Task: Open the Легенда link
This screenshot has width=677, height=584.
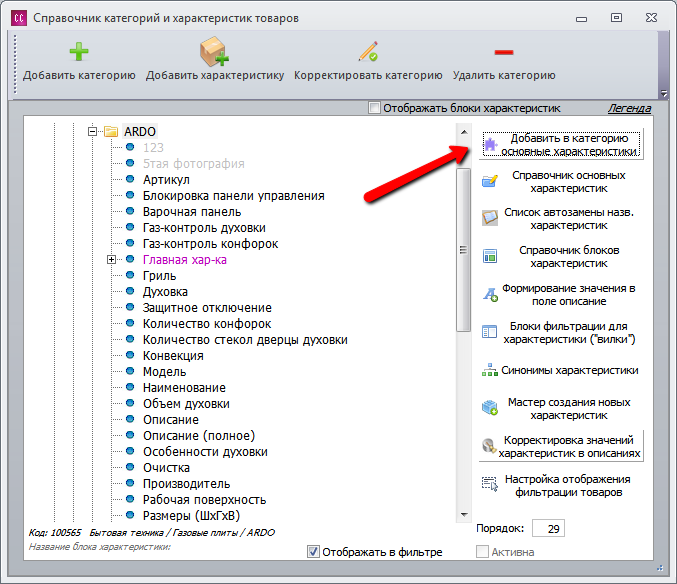Action: (629, 108)
